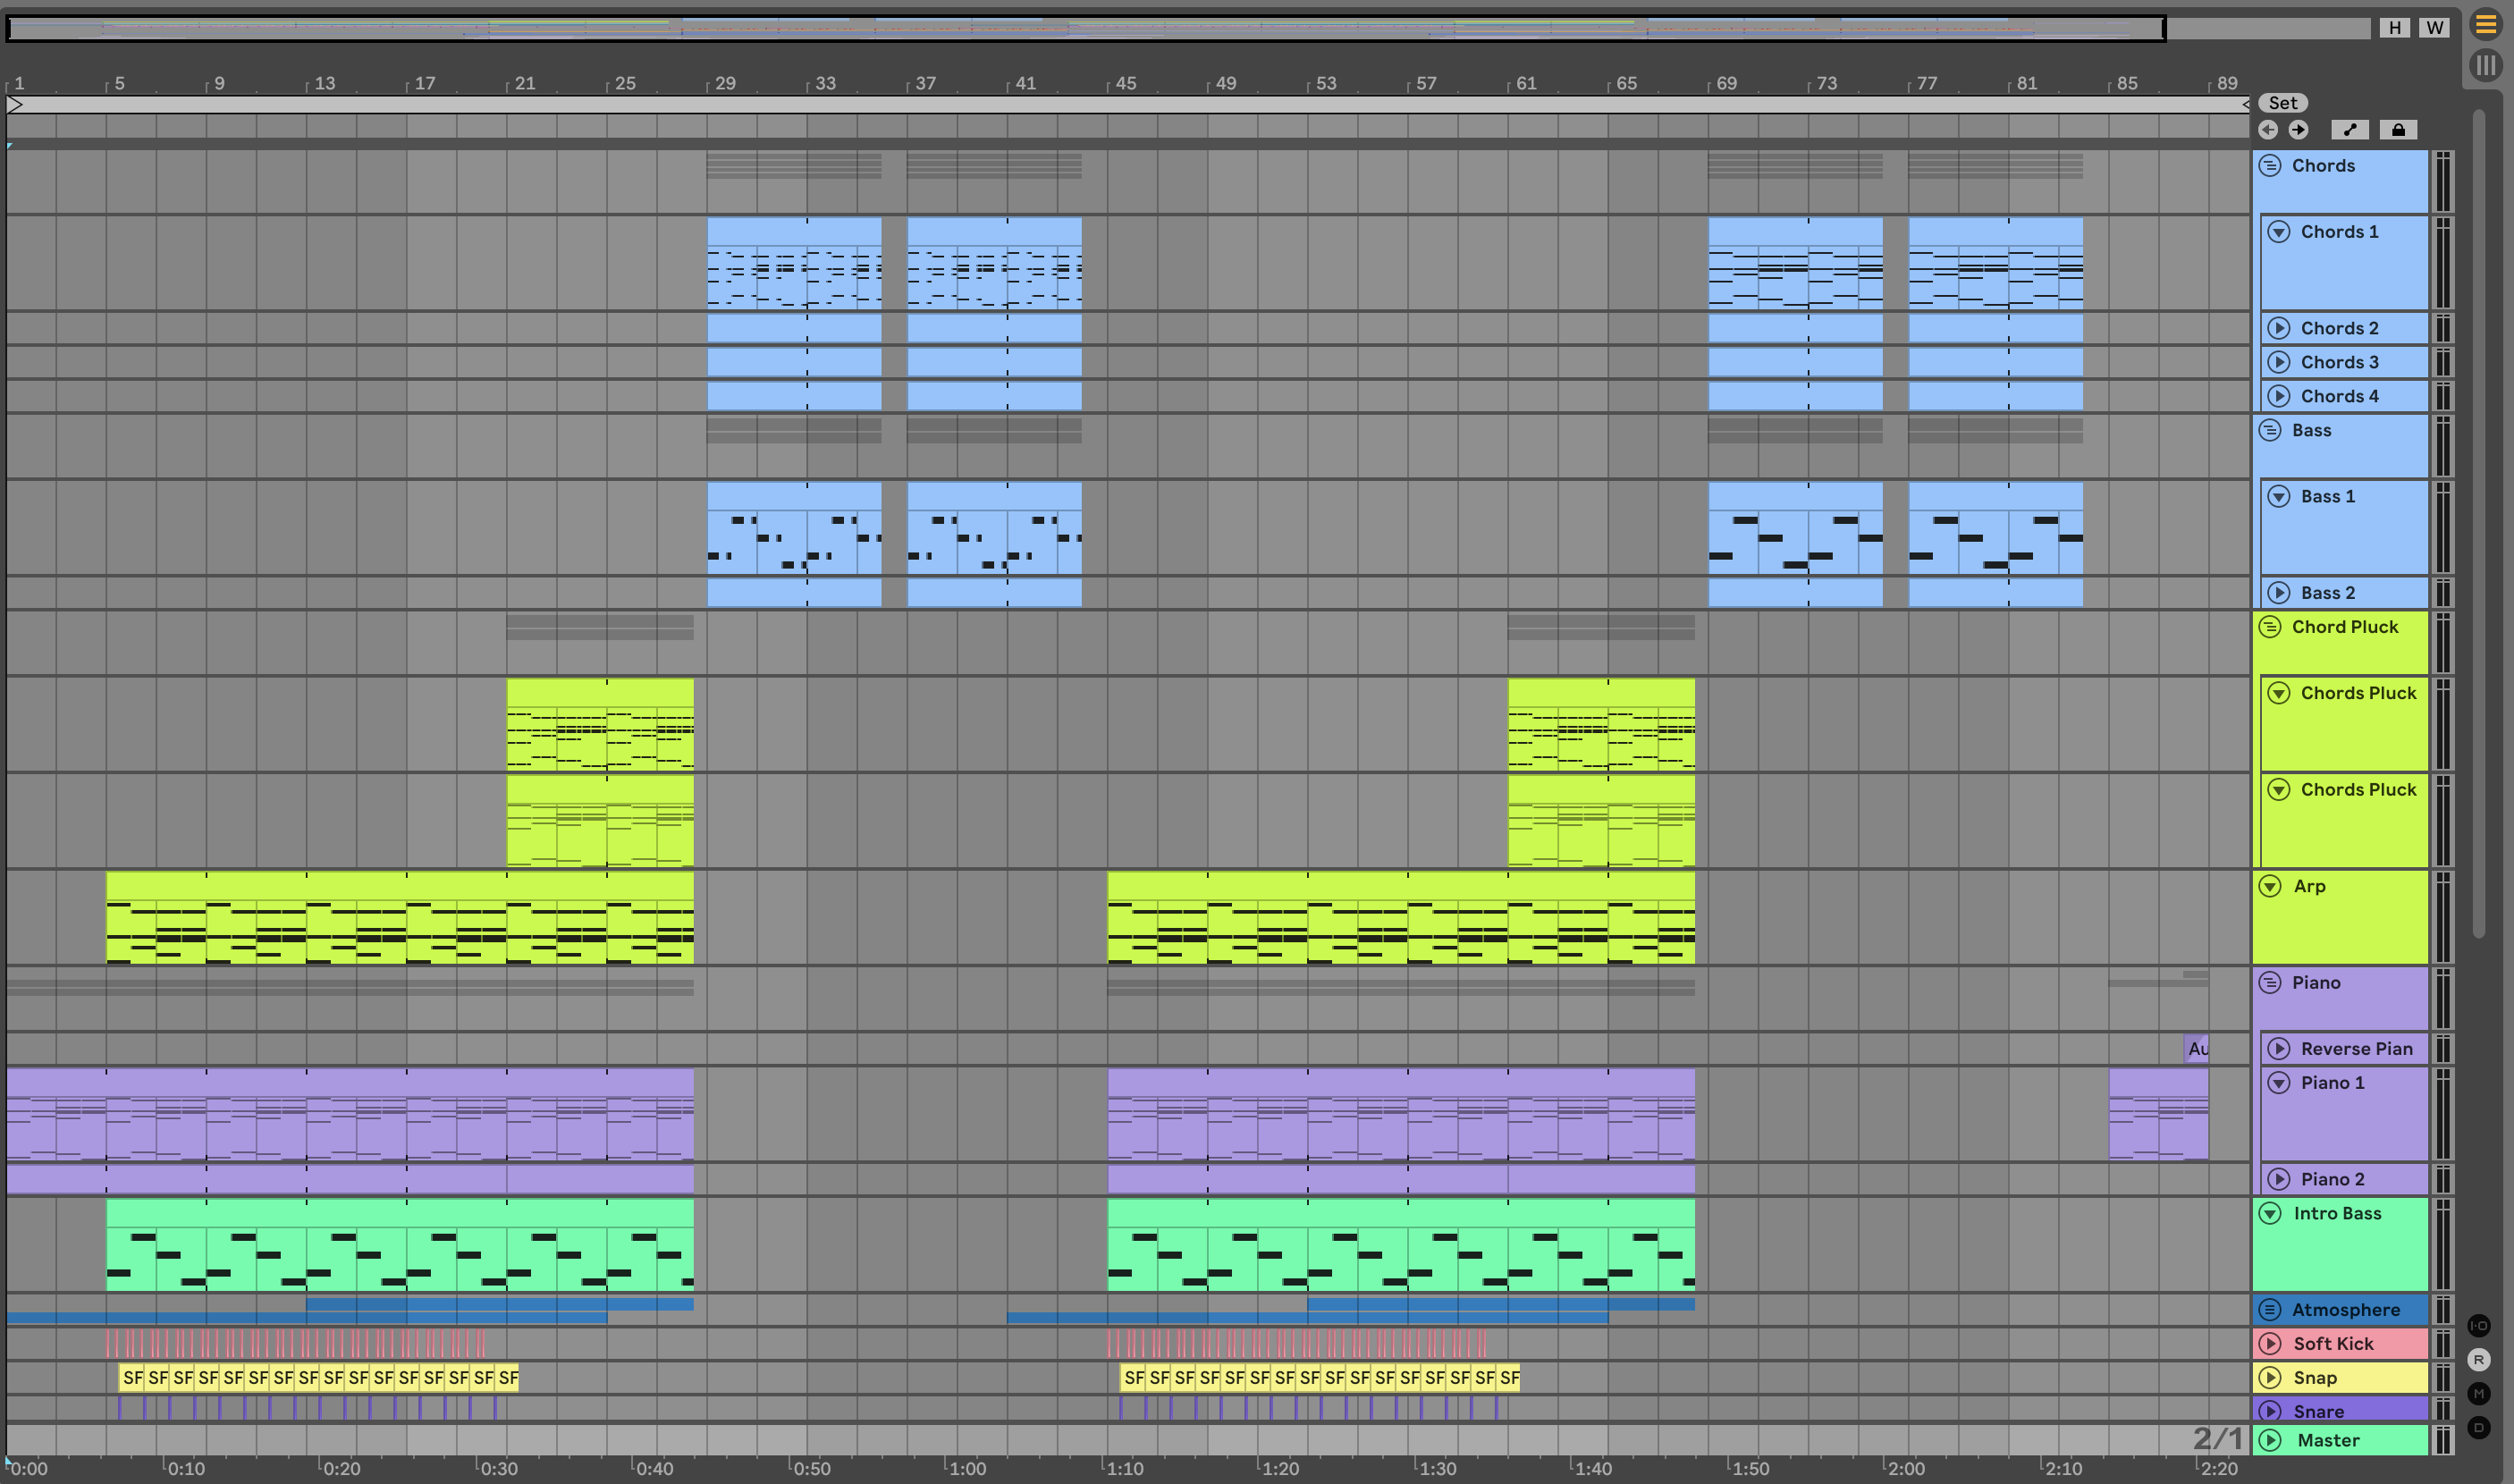Viewport: 2514px width, 1484px height.
Task: Toggle the Returns (R) visibility button
Action: point(2479,1360)
